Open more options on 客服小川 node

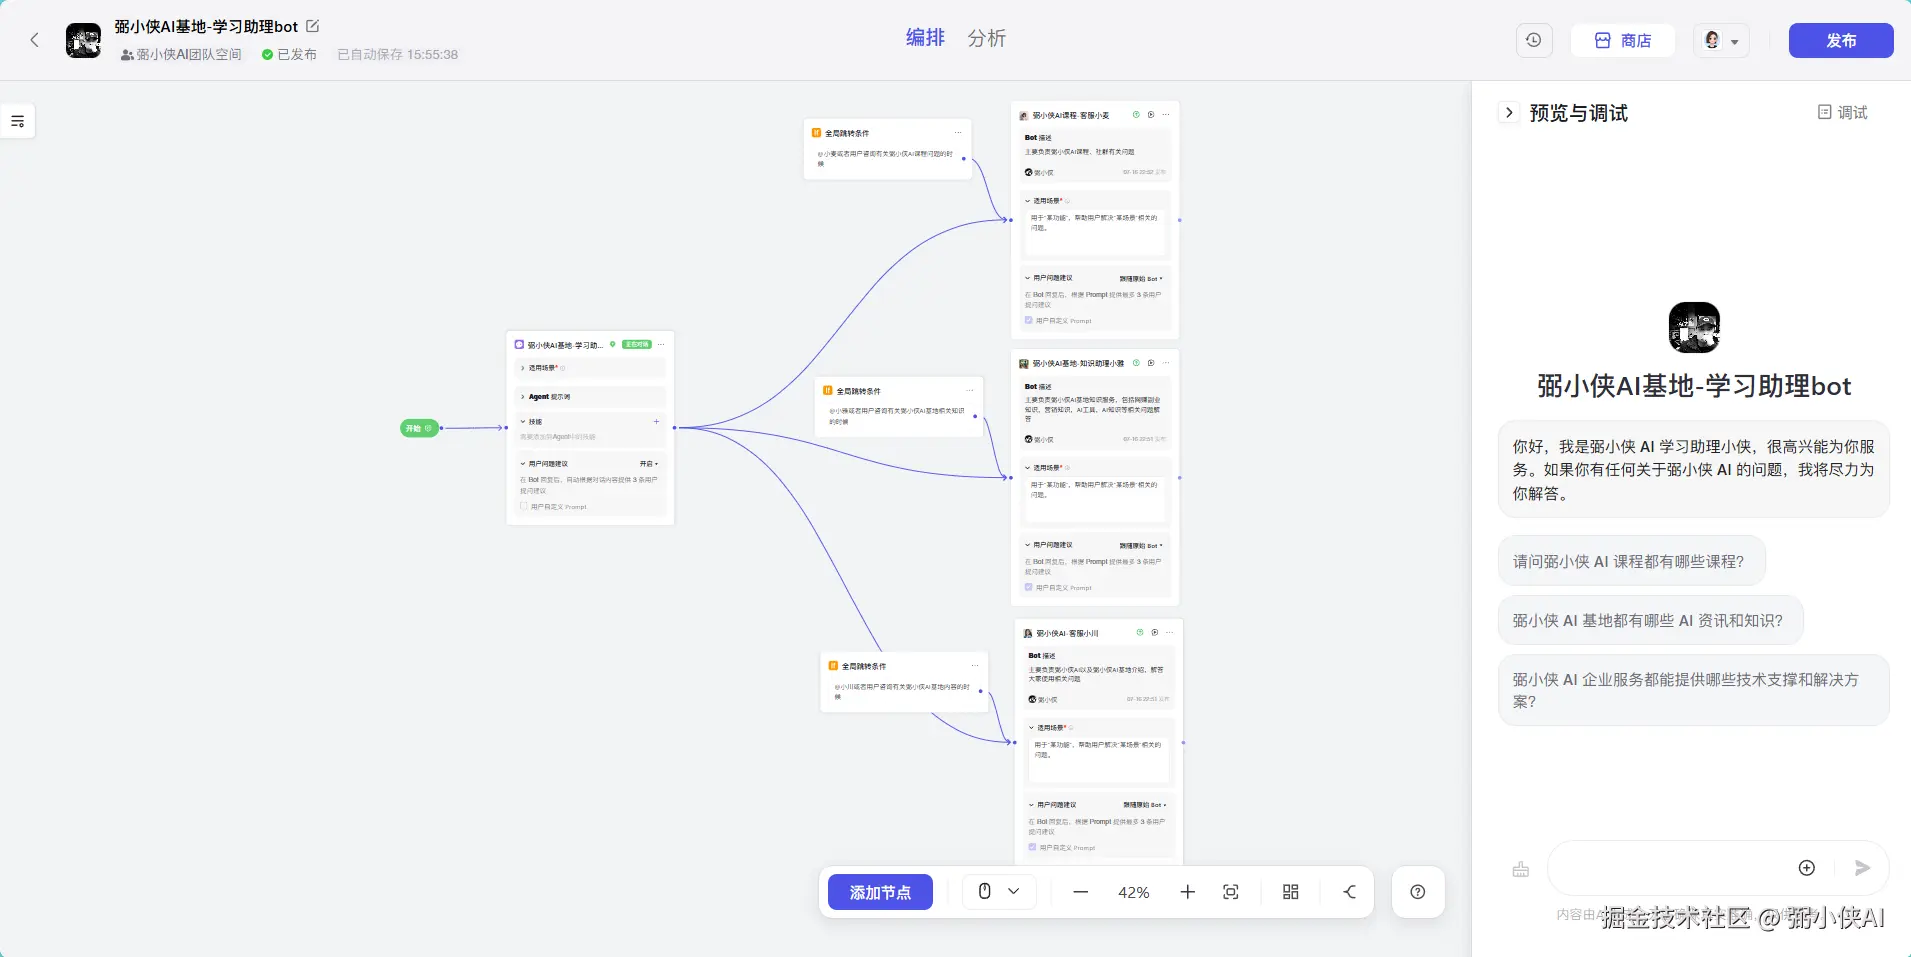point(1170,633)
